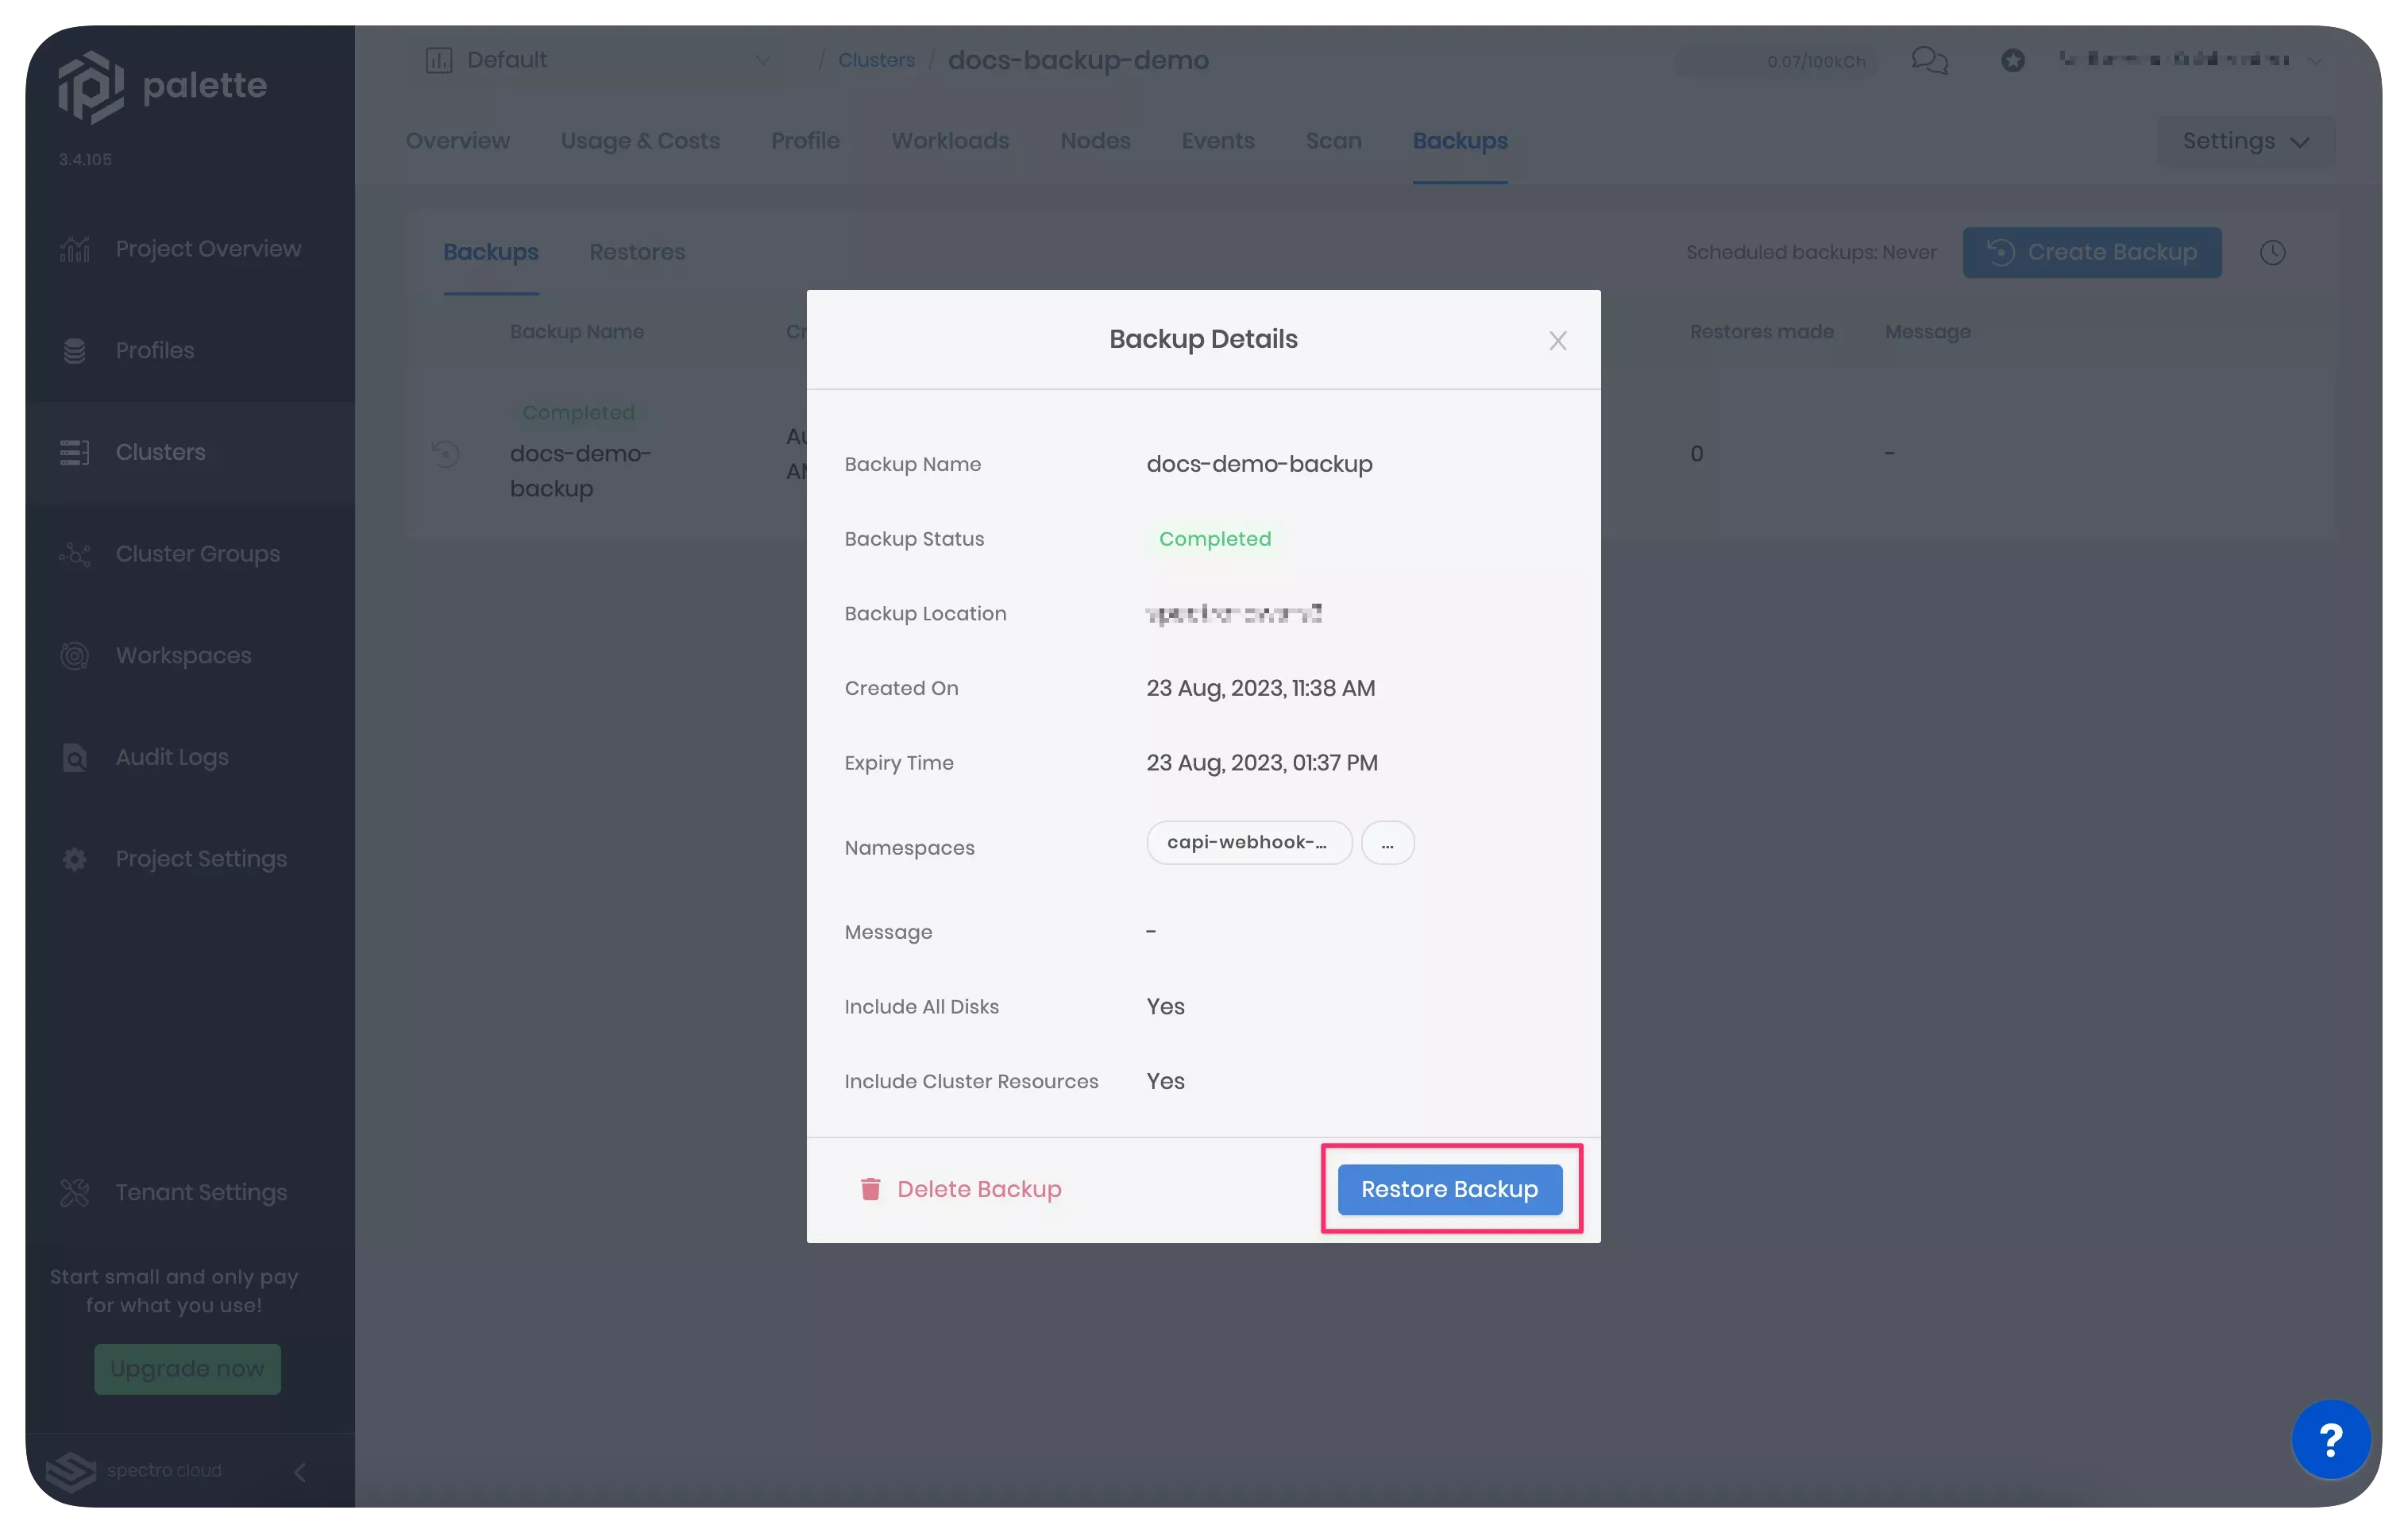Expand the hidden Namespaces list via ellipsis
2408x1533 pixels.
click(x=1388, y=843)
